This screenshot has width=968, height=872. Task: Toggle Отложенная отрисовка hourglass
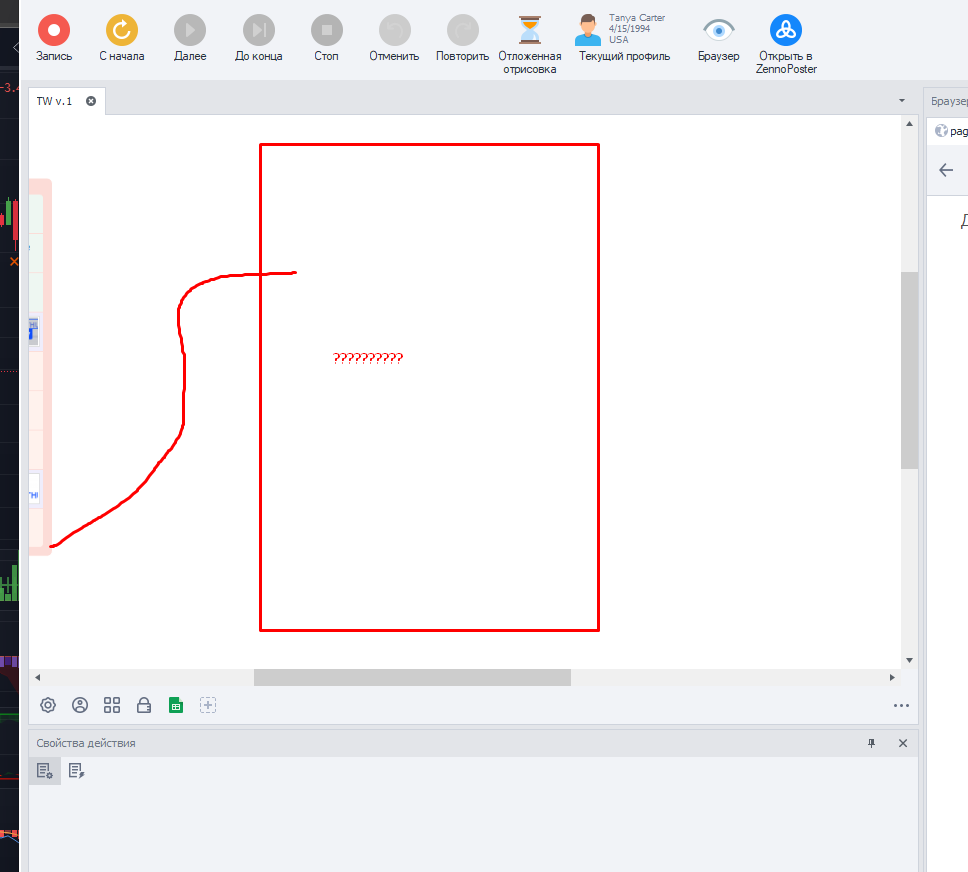530,44
